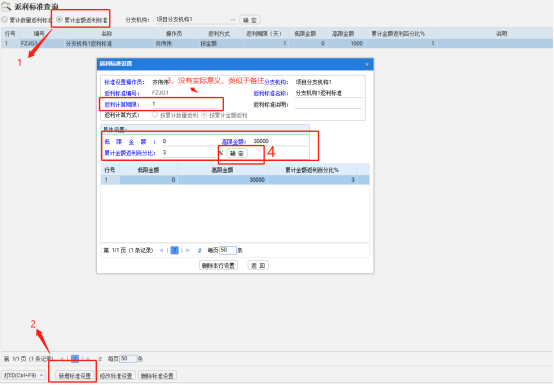Click 新增标准设置 button
The width and height of the screenshot is (554, 385).
pyautogui.click(x=75, y=375)
